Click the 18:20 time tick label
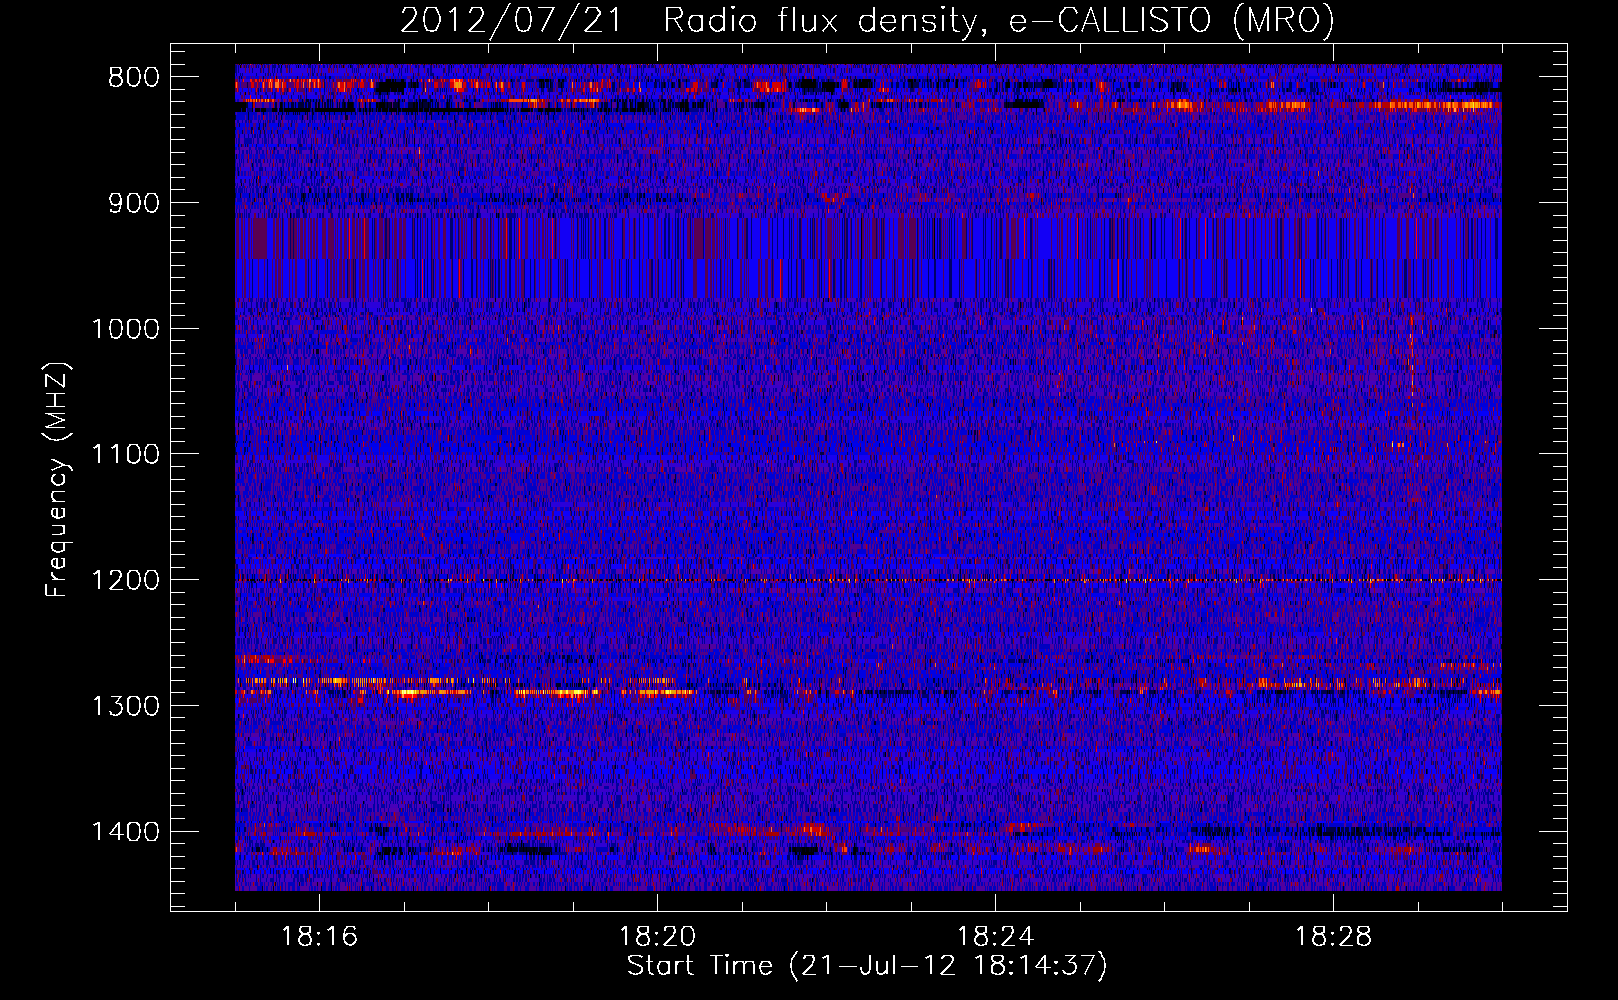 (658, 937)
